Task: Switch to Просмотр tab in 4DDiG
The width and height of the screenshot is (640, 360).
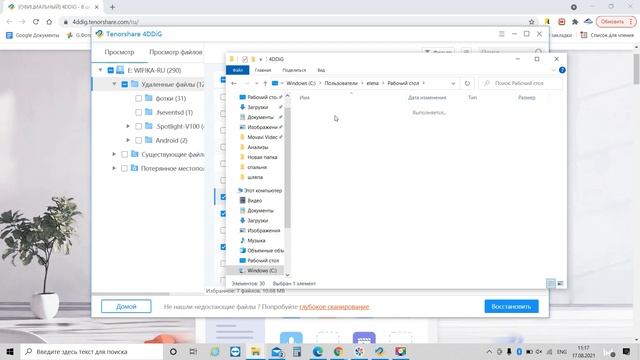Action: 119,52
